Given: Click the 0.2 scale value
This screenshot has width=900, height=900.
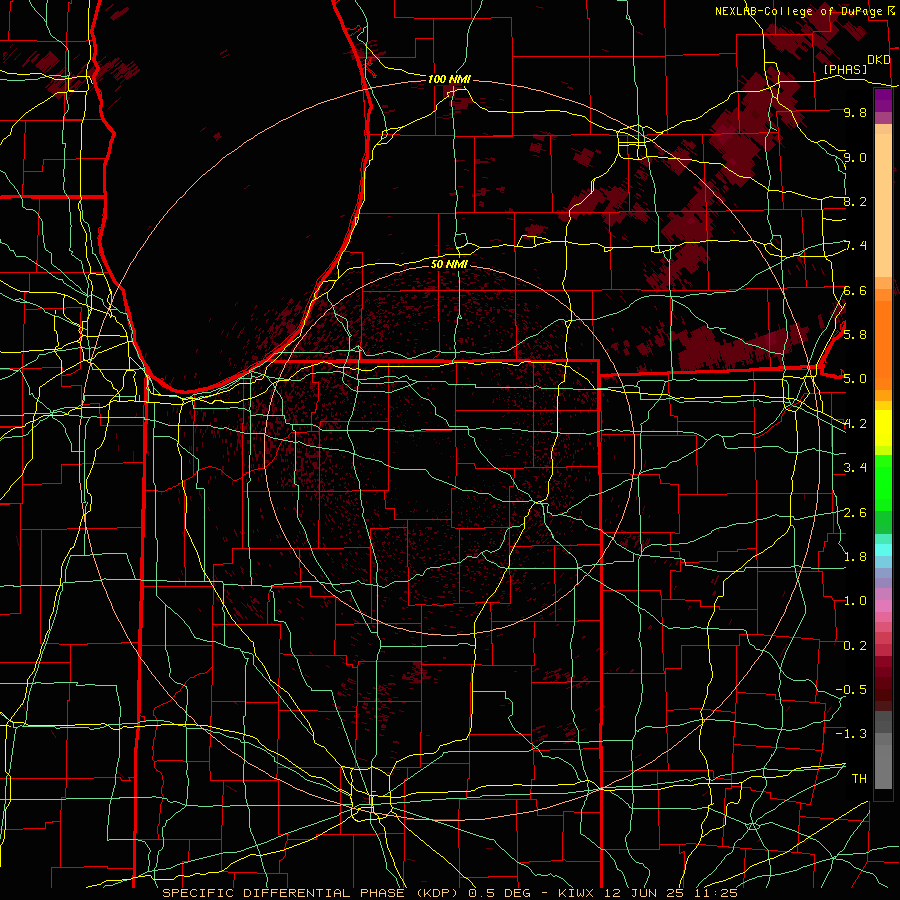Looking at the screenshot, I should tap(855, 646).
